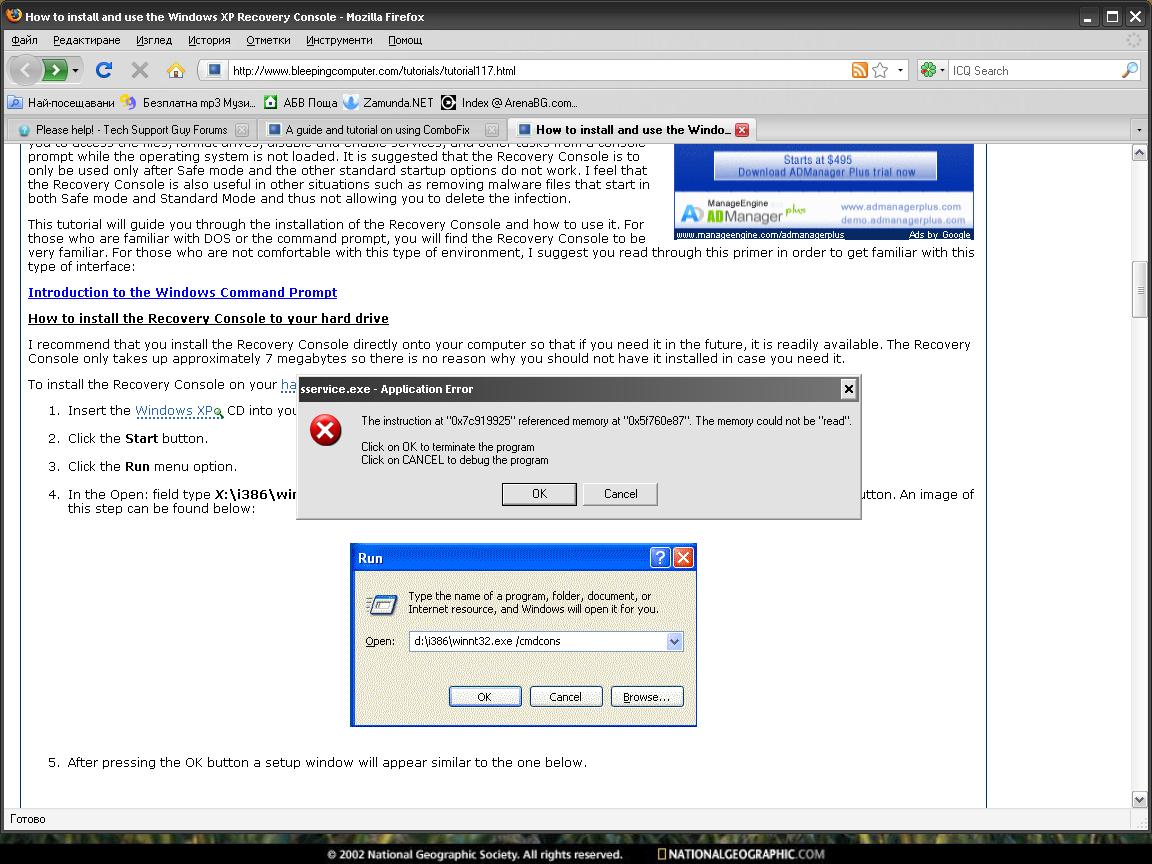
Task: Open the Отметки menu
Action: [268, 40]
